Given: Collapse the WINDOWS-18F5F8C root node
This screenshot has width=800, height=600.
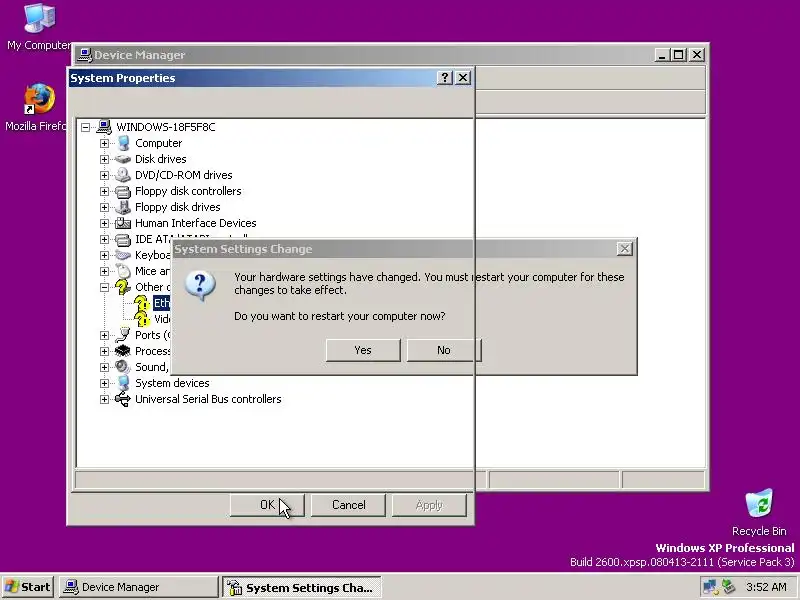Looking at the screenshot, I should click(86, 127).
